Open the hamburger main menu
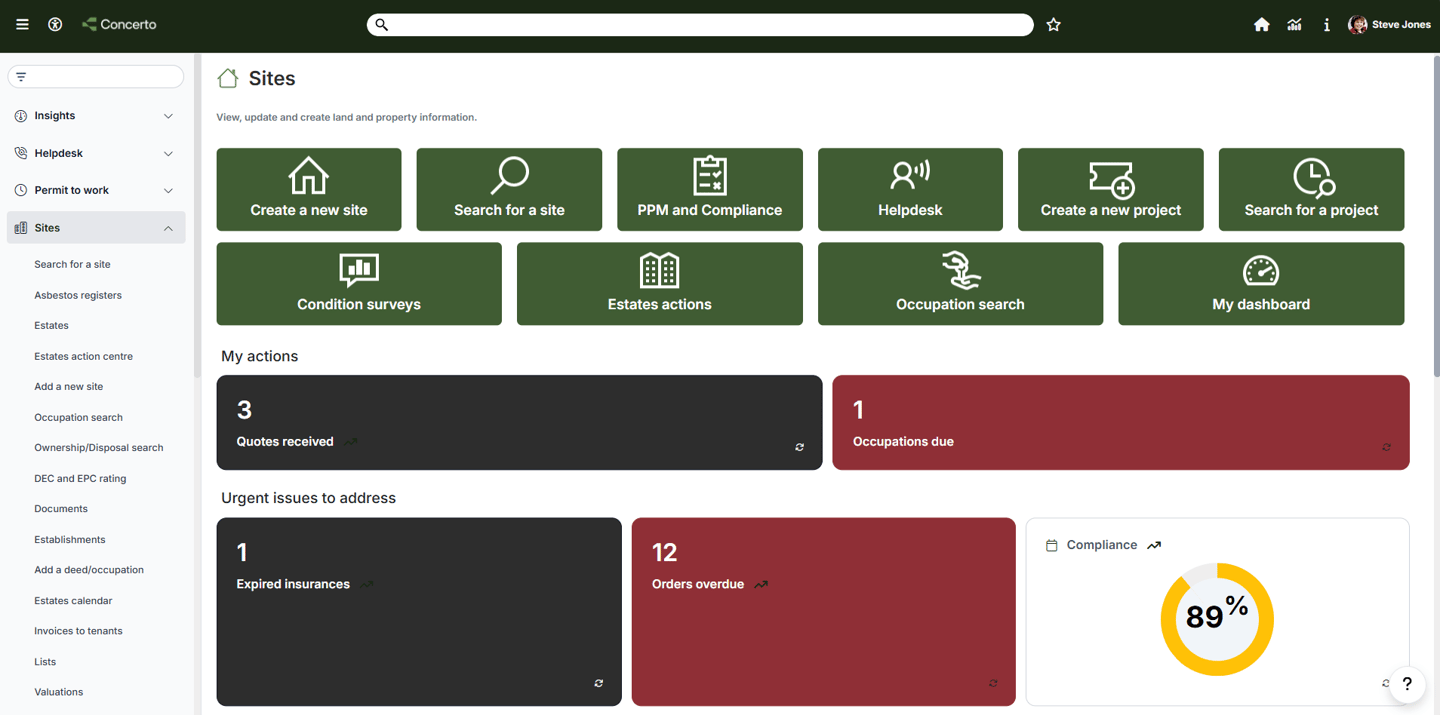This screenshot has height=715, width=1440. coord(22,24)
